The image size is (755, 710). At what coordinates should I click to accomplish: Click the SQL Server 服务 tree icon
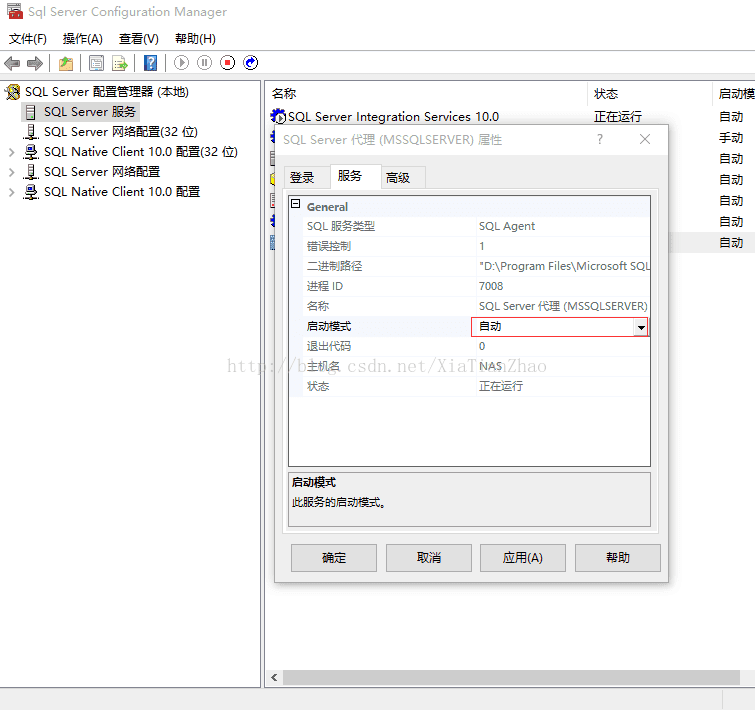30,112
